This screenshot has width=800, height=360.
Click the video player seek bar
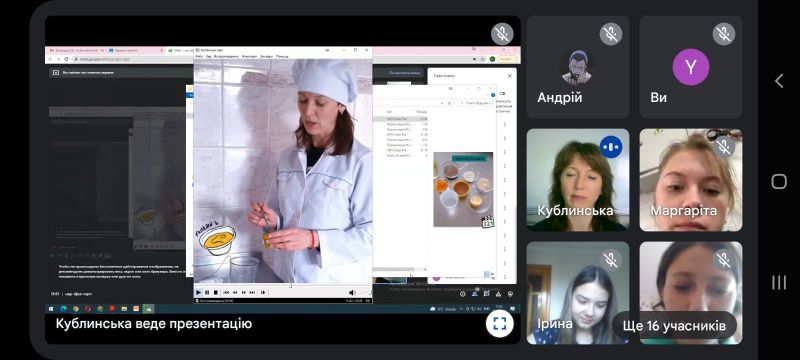pyautogui.click(x=283, y=286)
